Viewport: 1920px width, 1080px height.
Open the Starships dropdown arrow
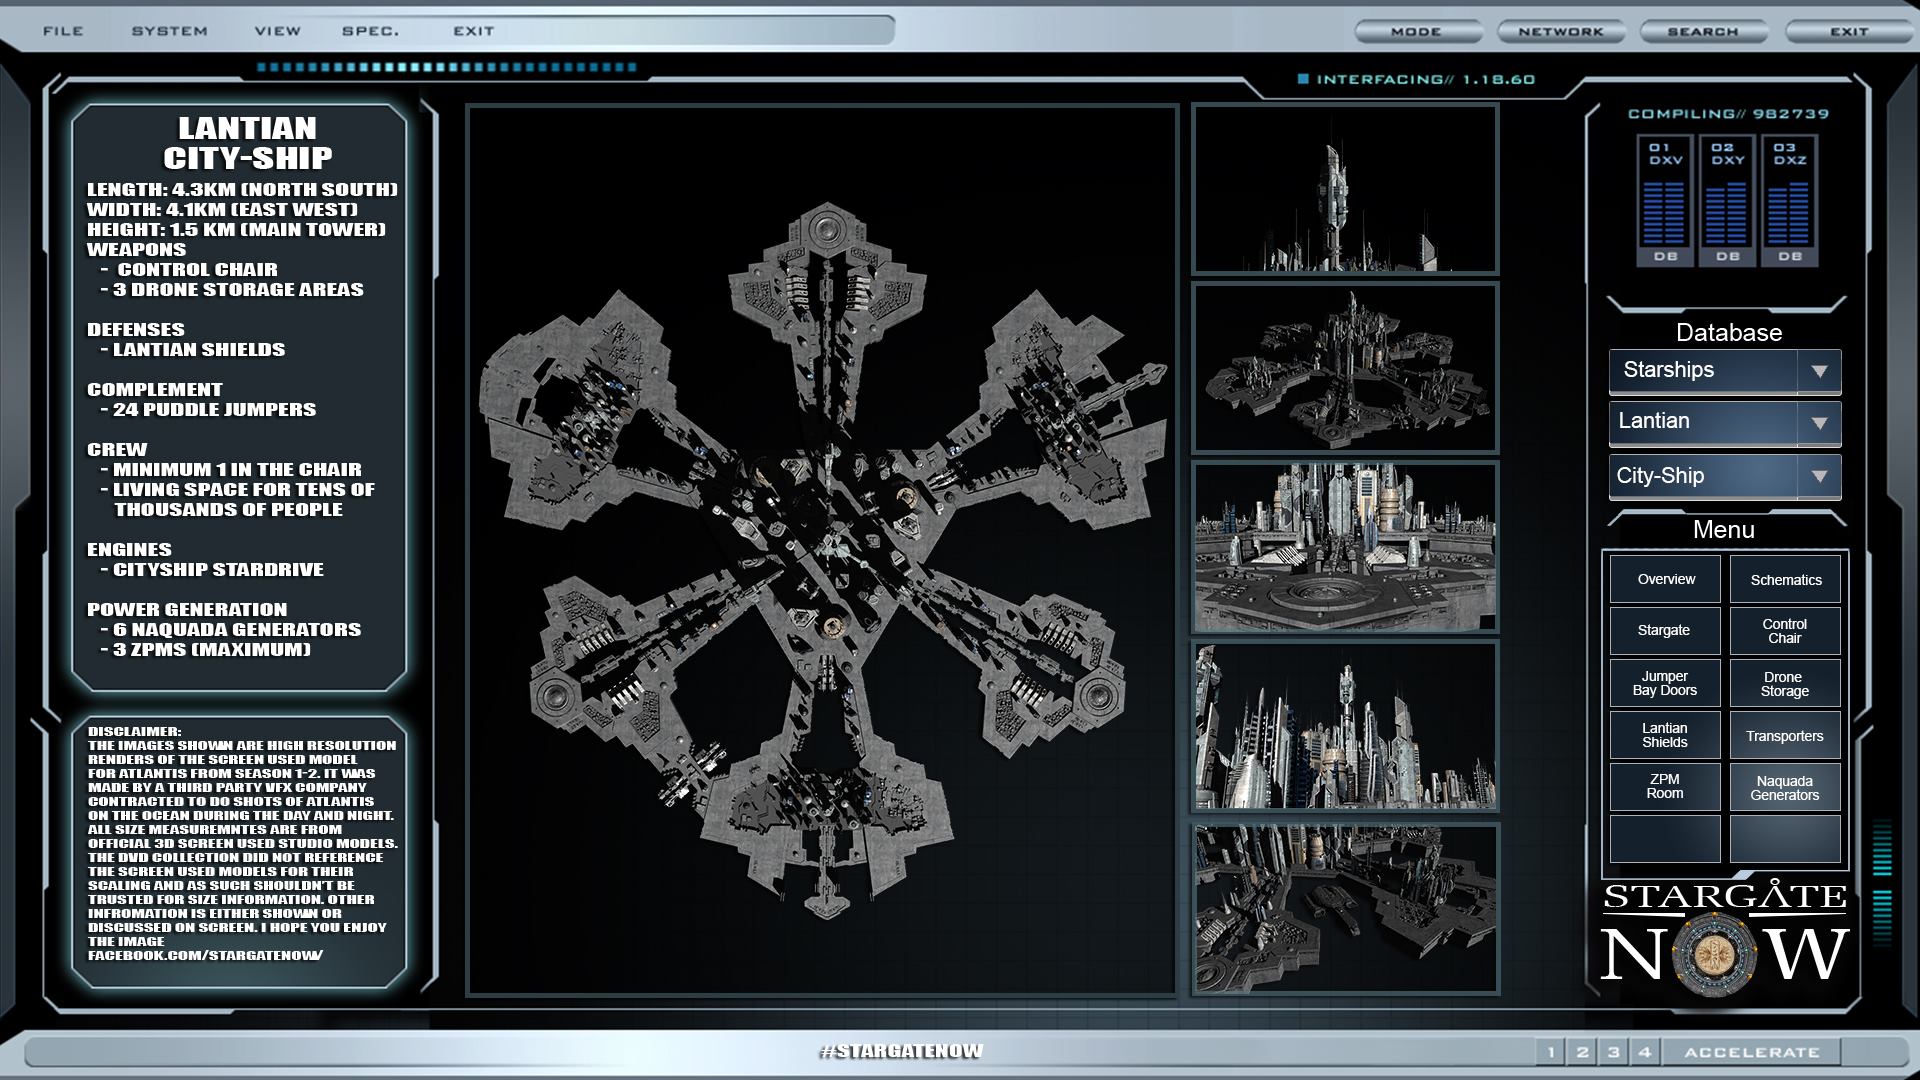[1819, 371]
